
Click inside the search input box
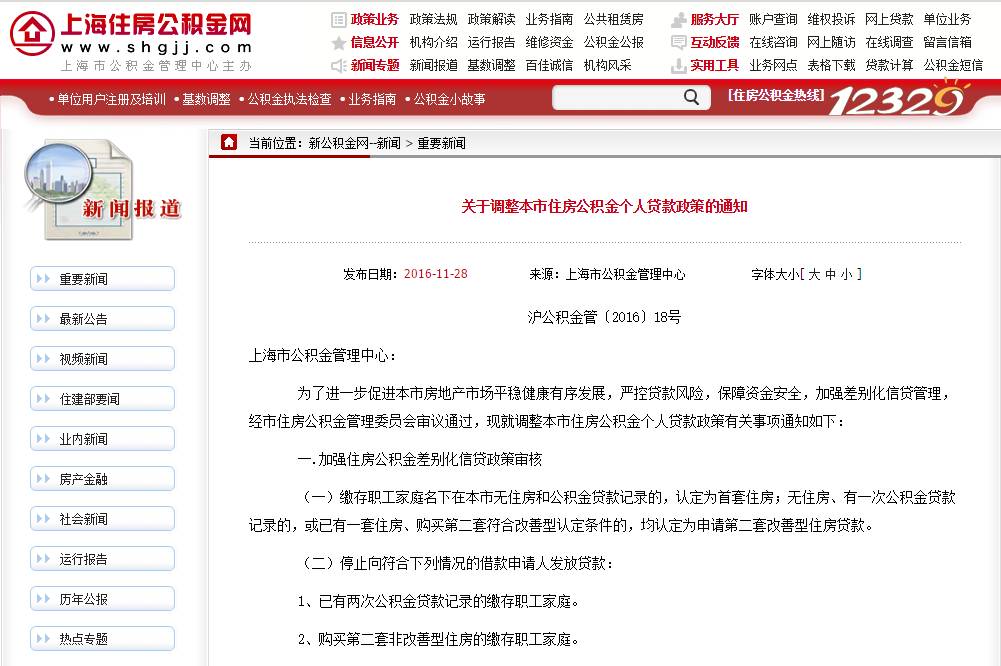coord(615,97)
